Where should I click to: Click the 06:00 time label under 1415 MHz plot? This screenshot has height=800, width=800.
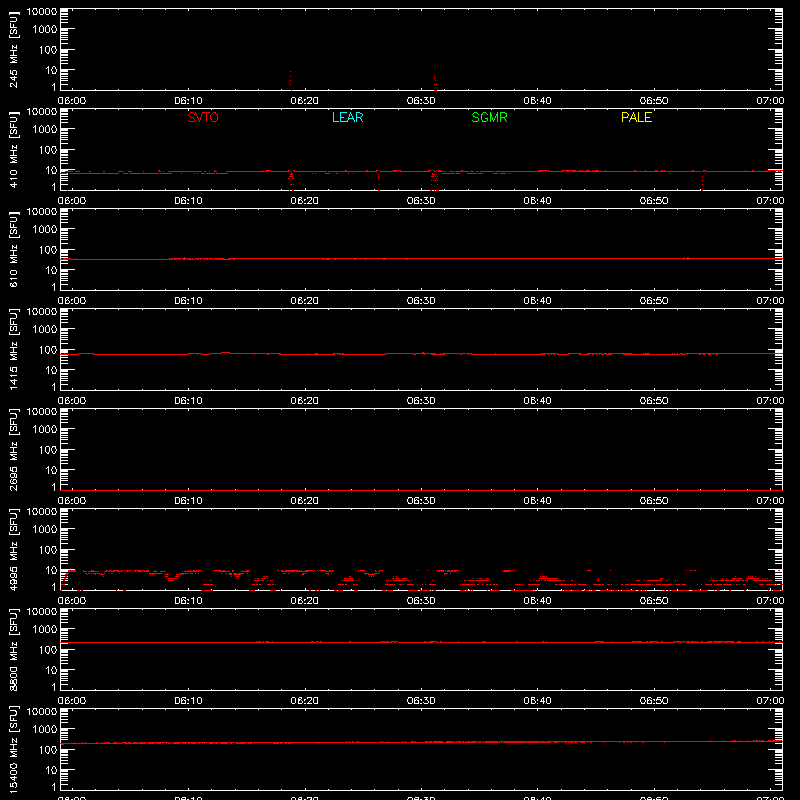click(72, 401)
